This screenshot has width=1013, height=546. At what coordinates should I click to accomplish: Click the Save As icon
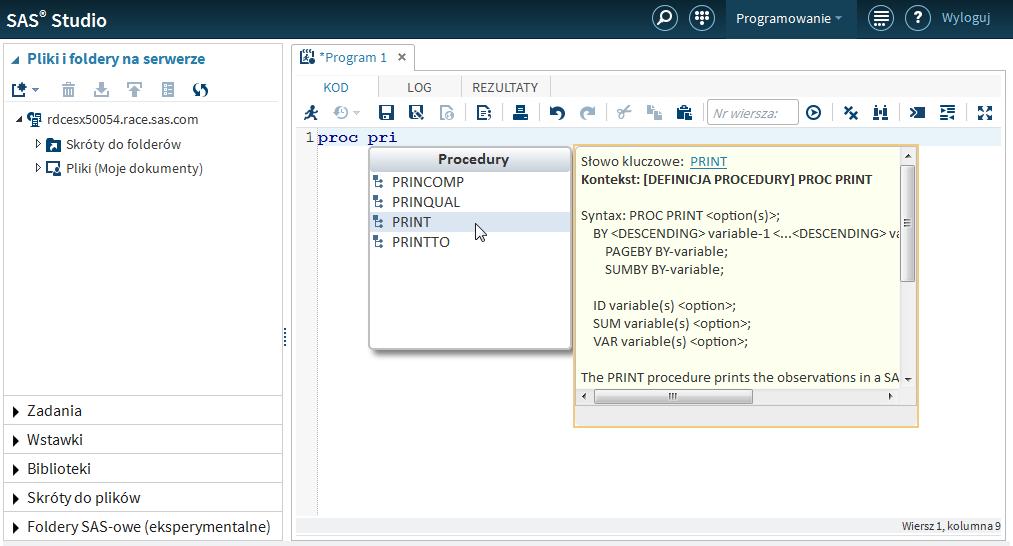click(x=417, y=113)
